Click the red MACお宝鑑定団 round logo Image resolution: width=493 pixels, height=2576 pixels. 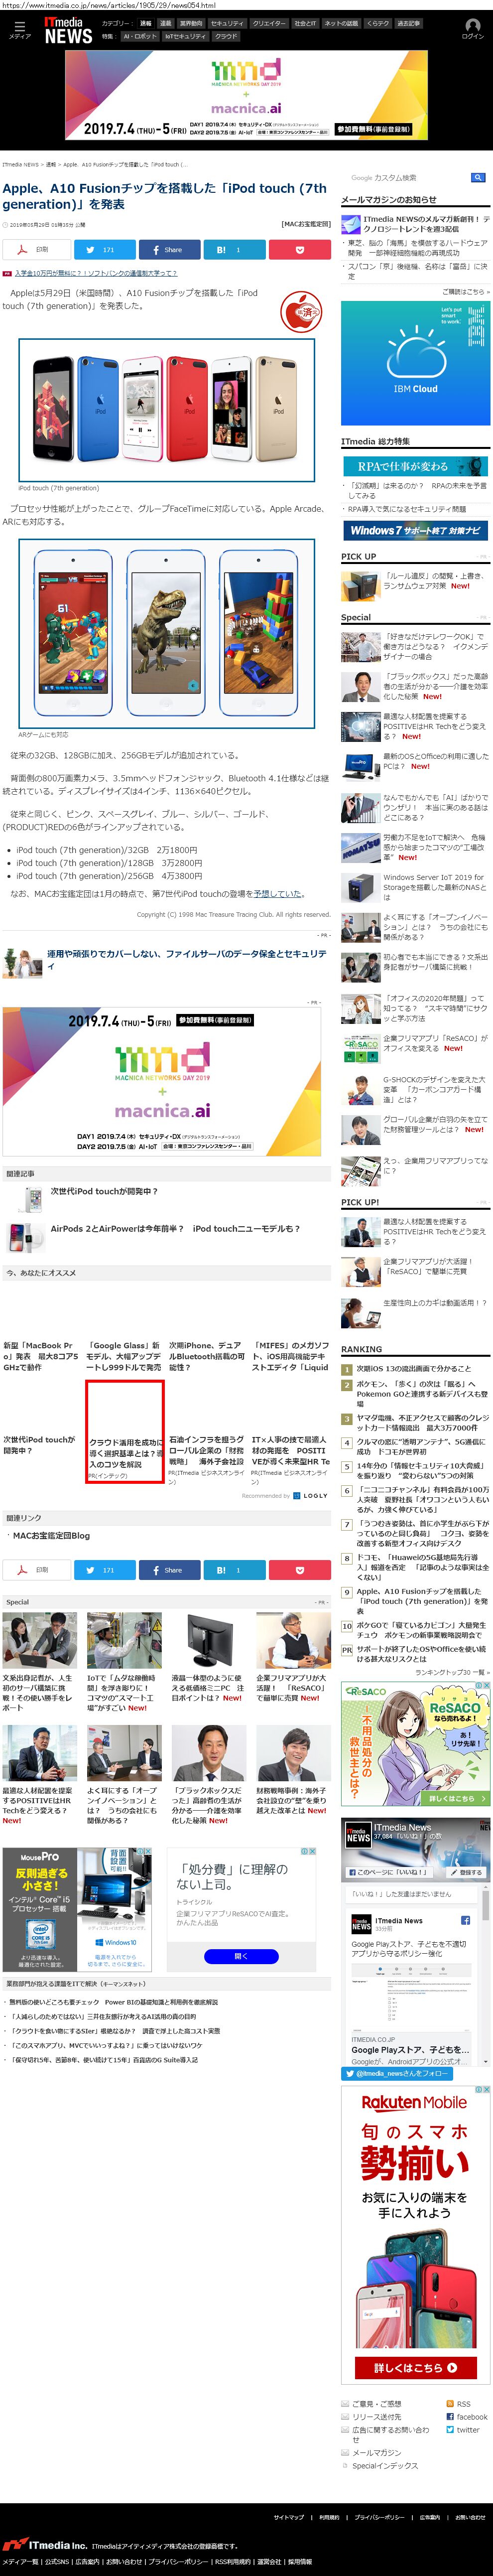click(x=300, y=312)
